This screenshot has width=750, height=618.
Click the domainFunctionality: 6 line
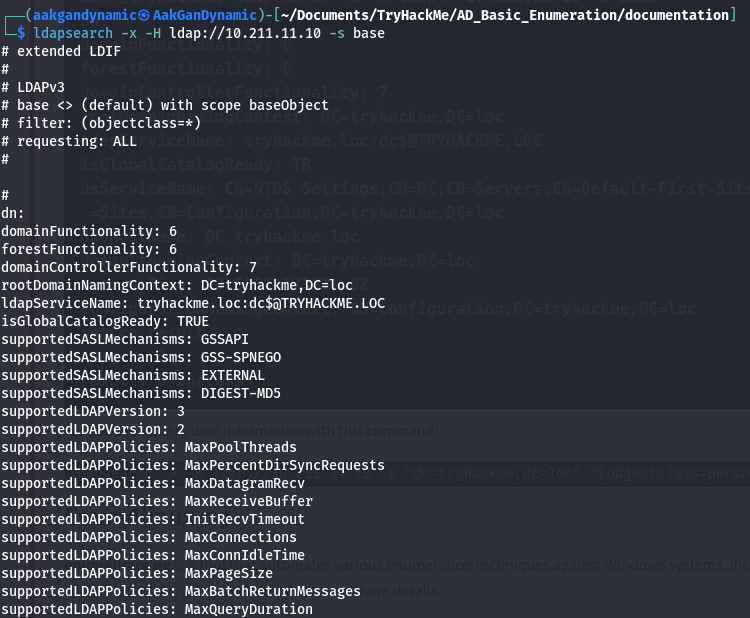89,231
